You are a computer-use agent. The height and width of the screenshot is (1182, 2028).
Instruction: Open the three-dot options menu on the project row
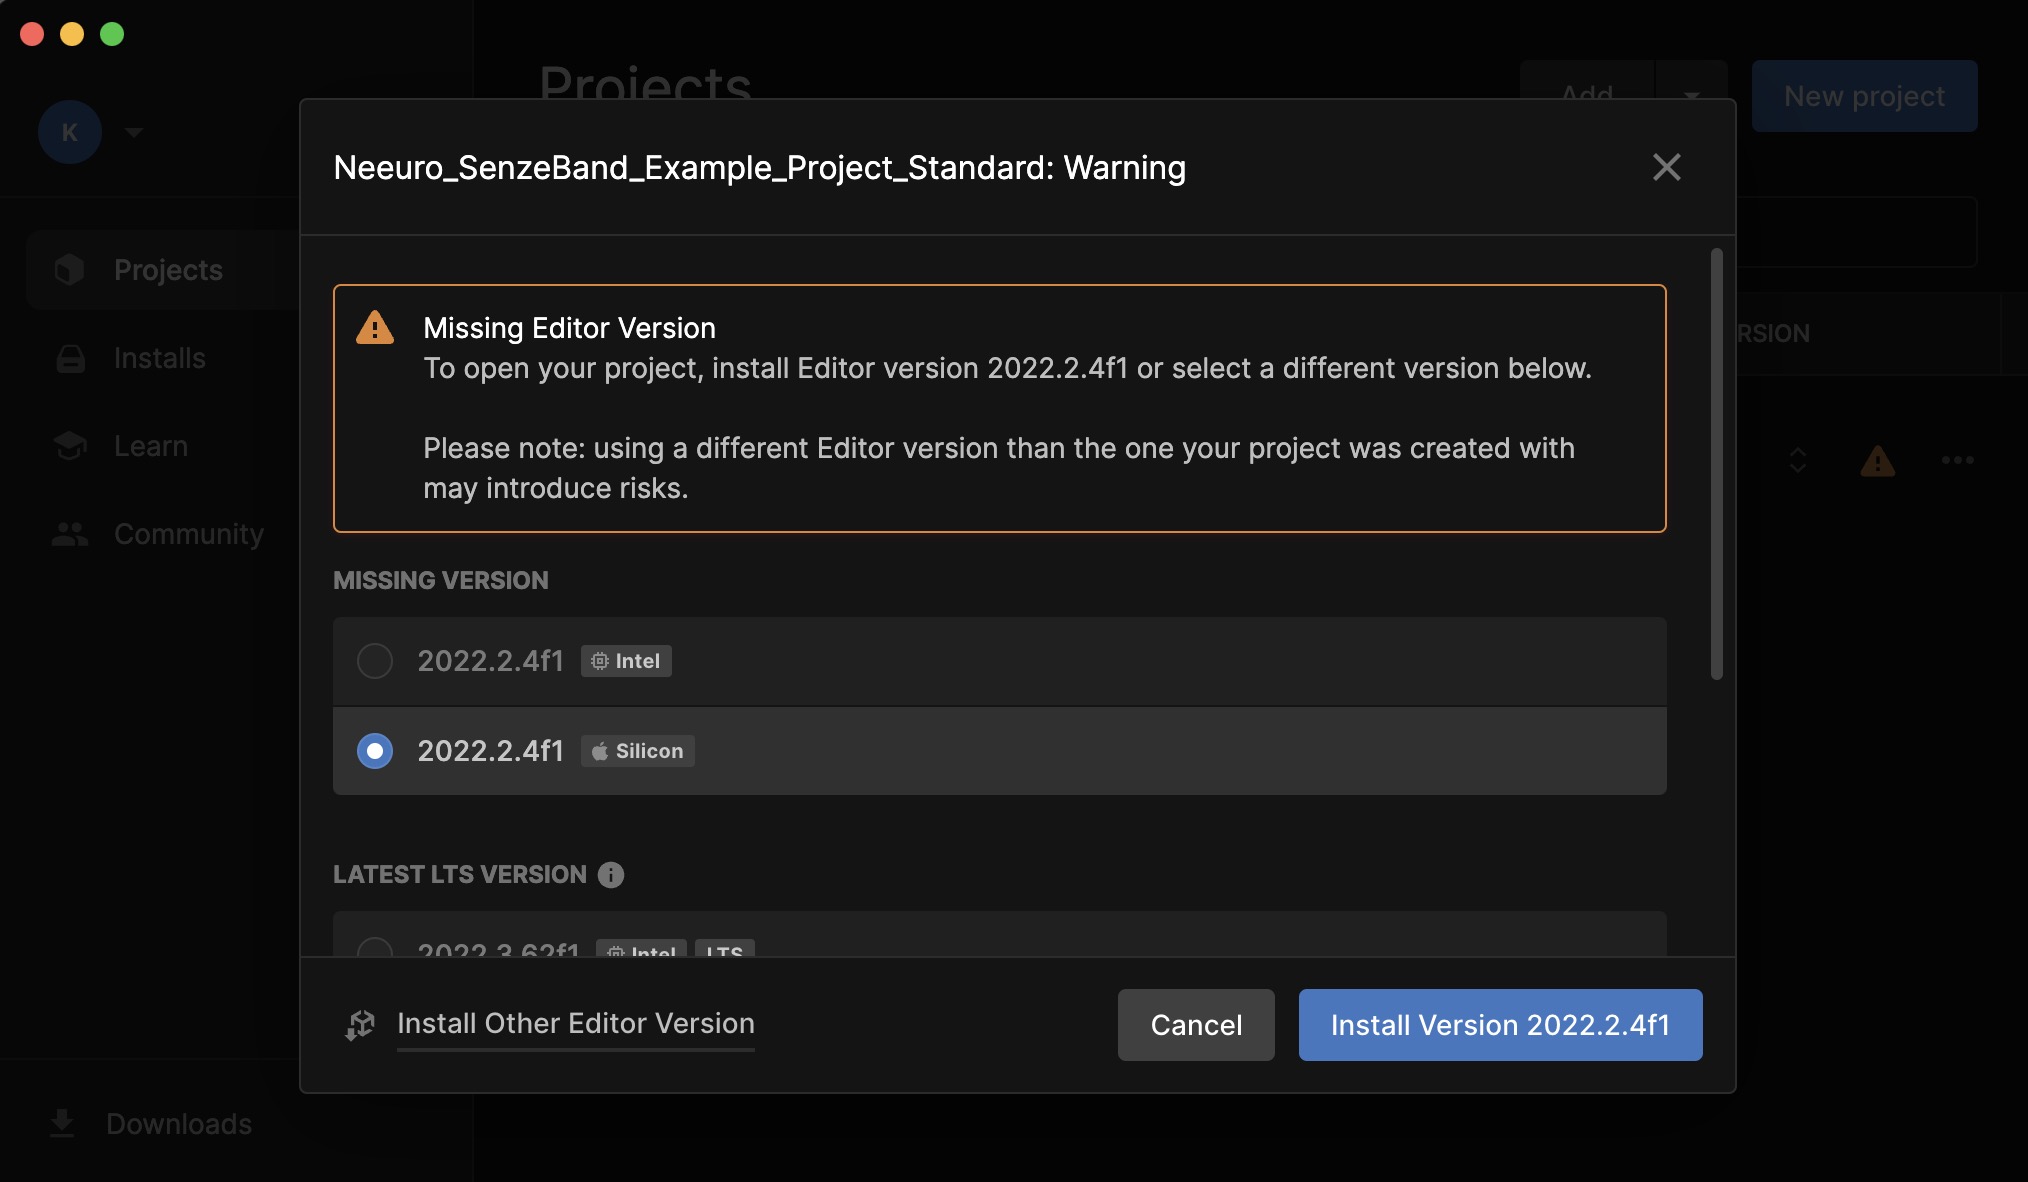click(1957, 461)
